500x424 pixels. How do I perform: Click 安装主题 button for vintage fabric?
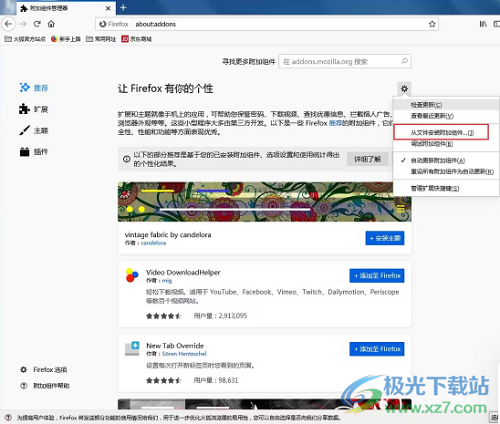[385, 238]
